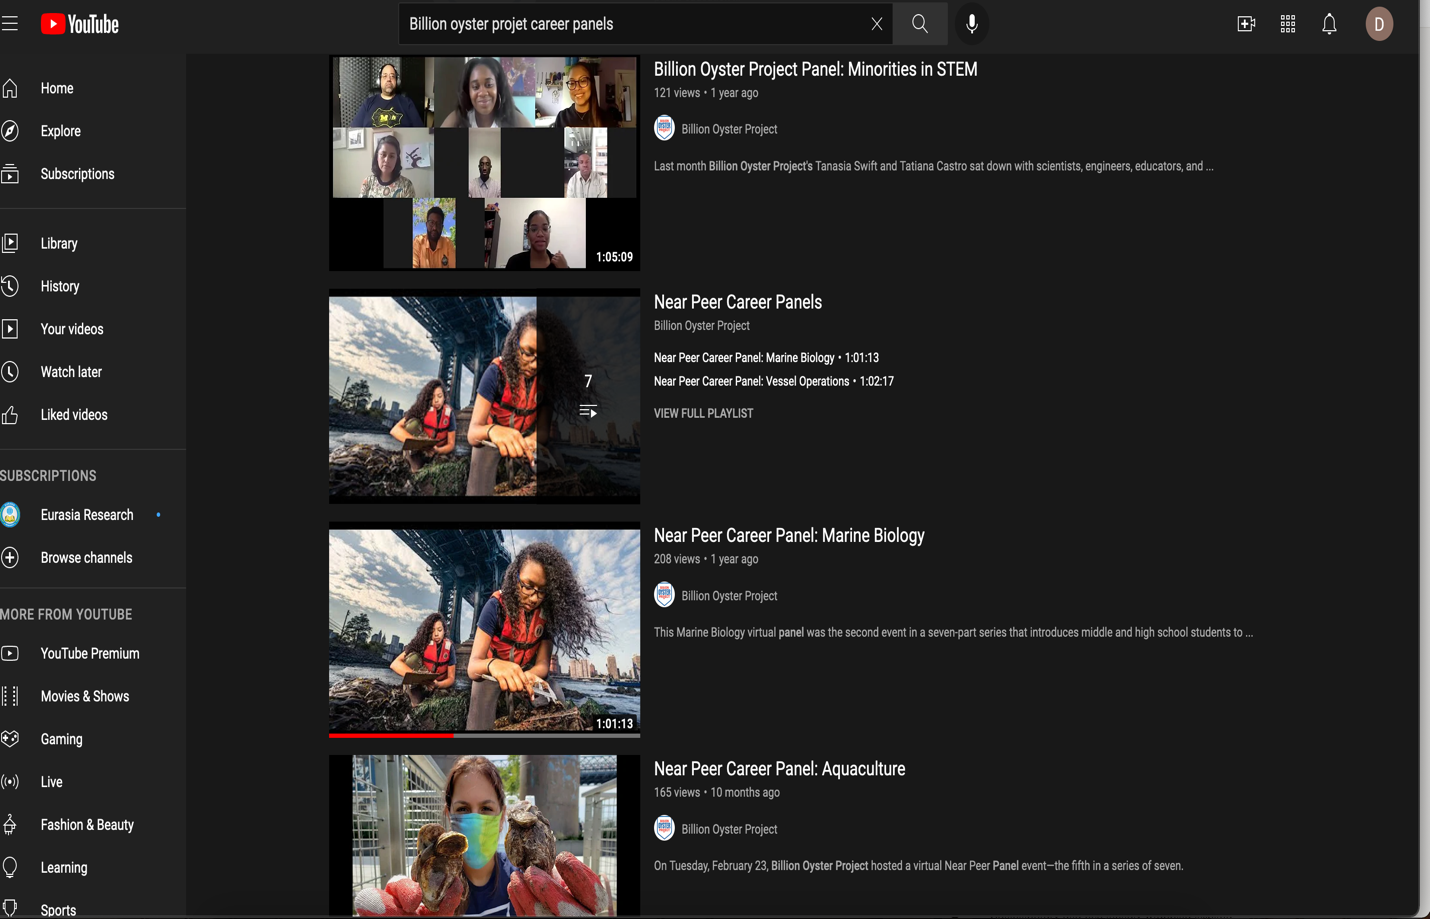Click the Fashion & Beauty icon
Viewport: 1430px width, 919px height.
10,825
